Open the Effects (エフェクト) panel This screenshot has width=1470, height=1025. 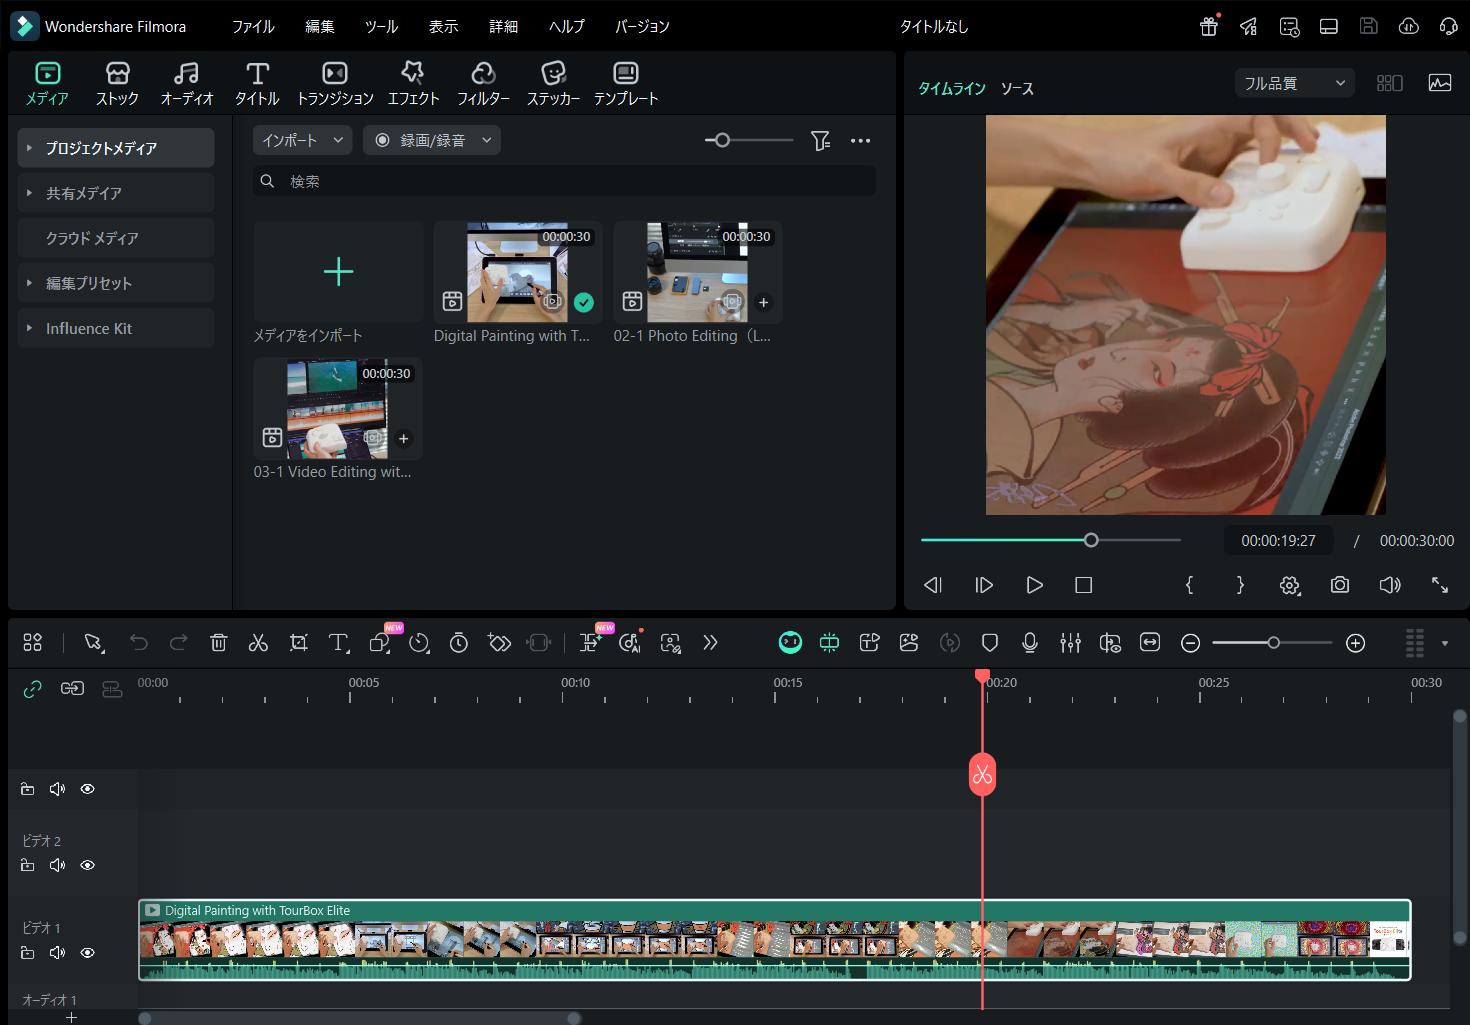pos(413,83)
